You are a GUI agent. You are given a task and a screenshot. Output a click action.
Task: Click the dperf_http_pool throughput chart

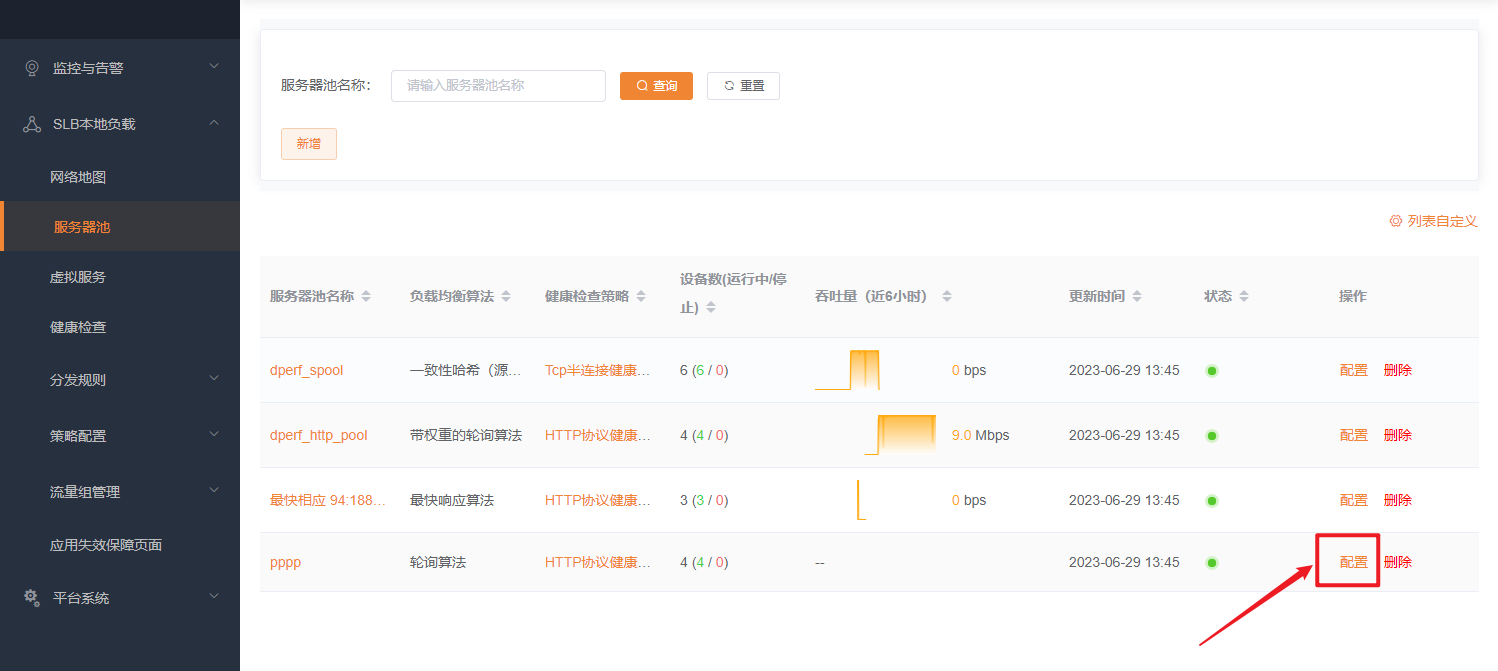(x=902, y=435)
